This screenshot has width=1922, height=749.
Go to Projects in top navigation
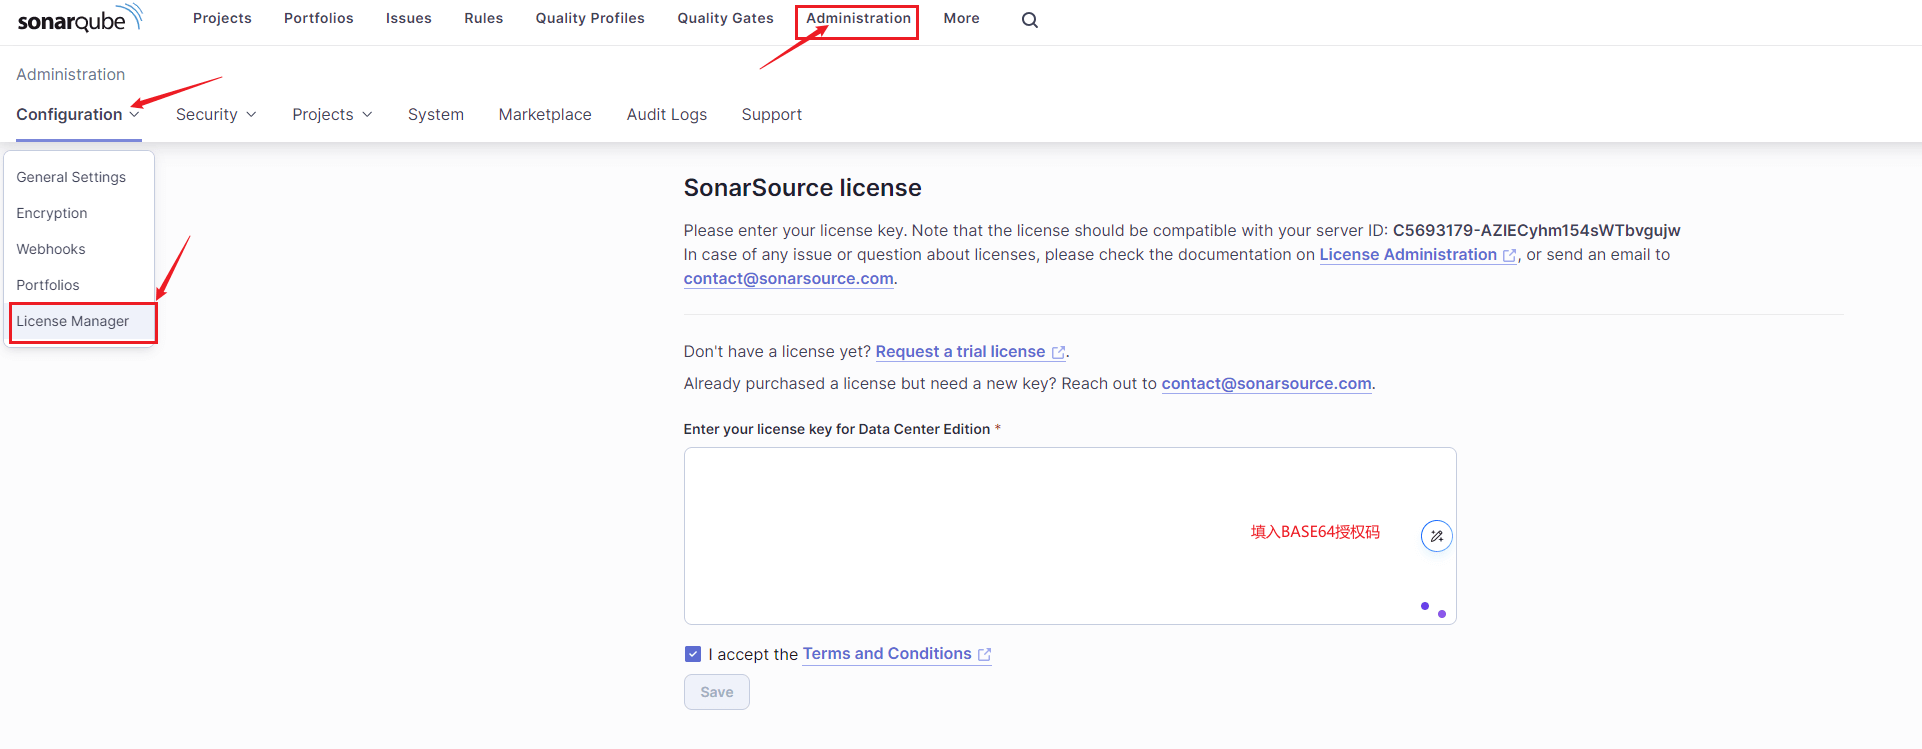(222, 18)
